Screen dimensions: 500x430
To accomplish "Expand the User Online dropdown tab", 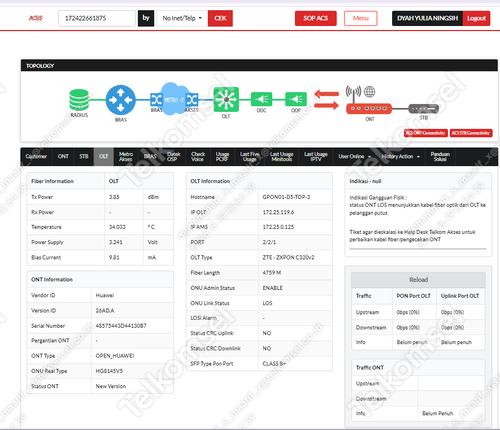I will click(x=355, y=156).
